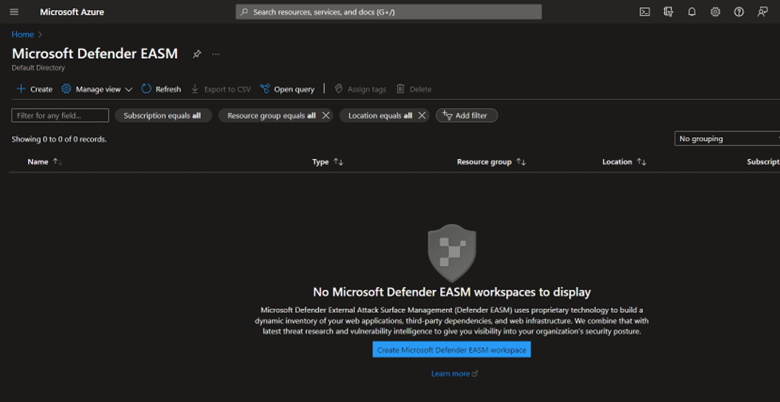Pin Microsoft Defender EASM to dashboard

click(x=197, y=54)
